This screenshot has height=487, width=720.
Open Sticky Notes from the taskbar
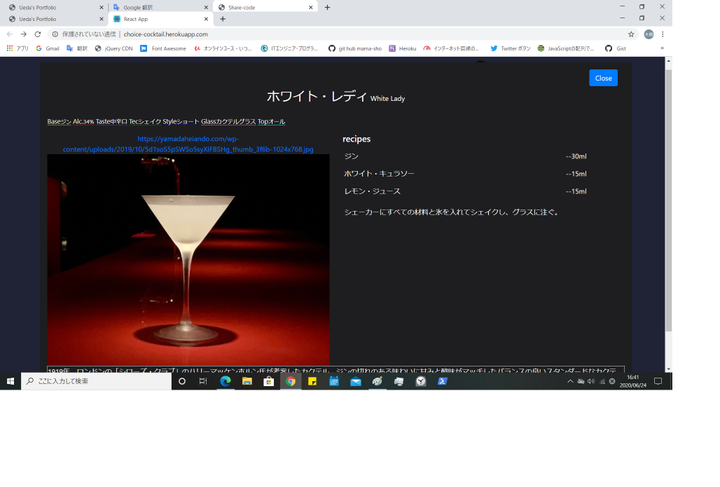click(x=312, y=381)
